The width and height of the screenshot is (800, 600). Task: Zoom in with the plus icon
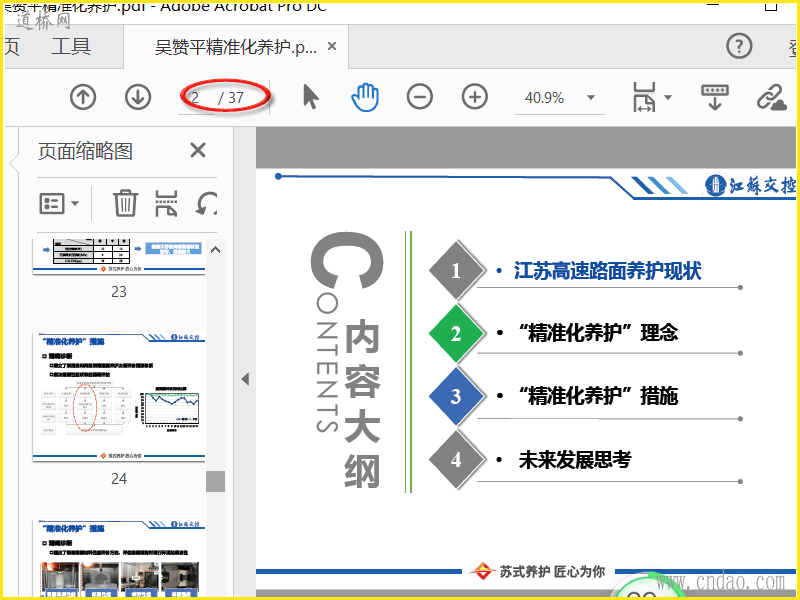[x=474, y=97]
